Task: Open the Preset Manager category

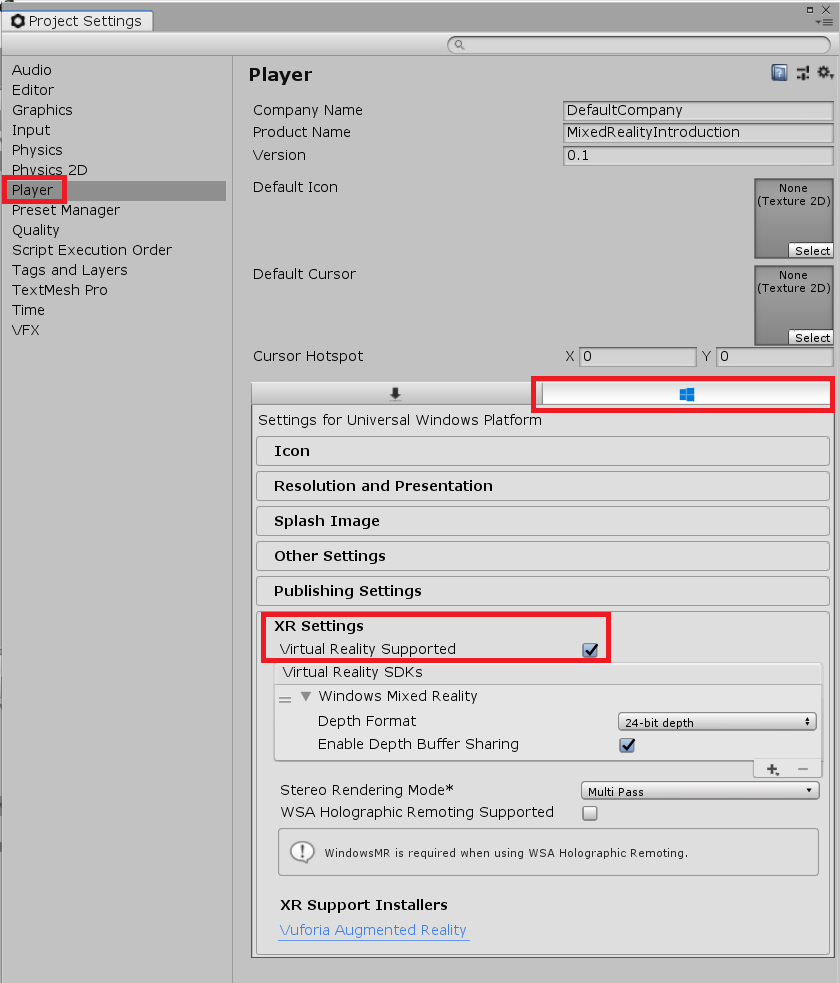Action: (x=66, y=211)
